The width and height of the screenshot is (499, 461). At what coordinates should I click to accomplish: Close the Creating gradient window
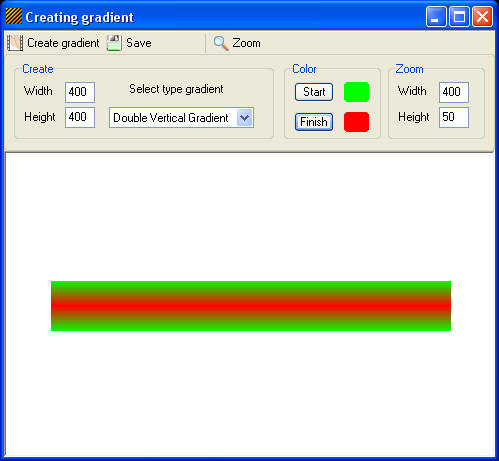[483, 16]
